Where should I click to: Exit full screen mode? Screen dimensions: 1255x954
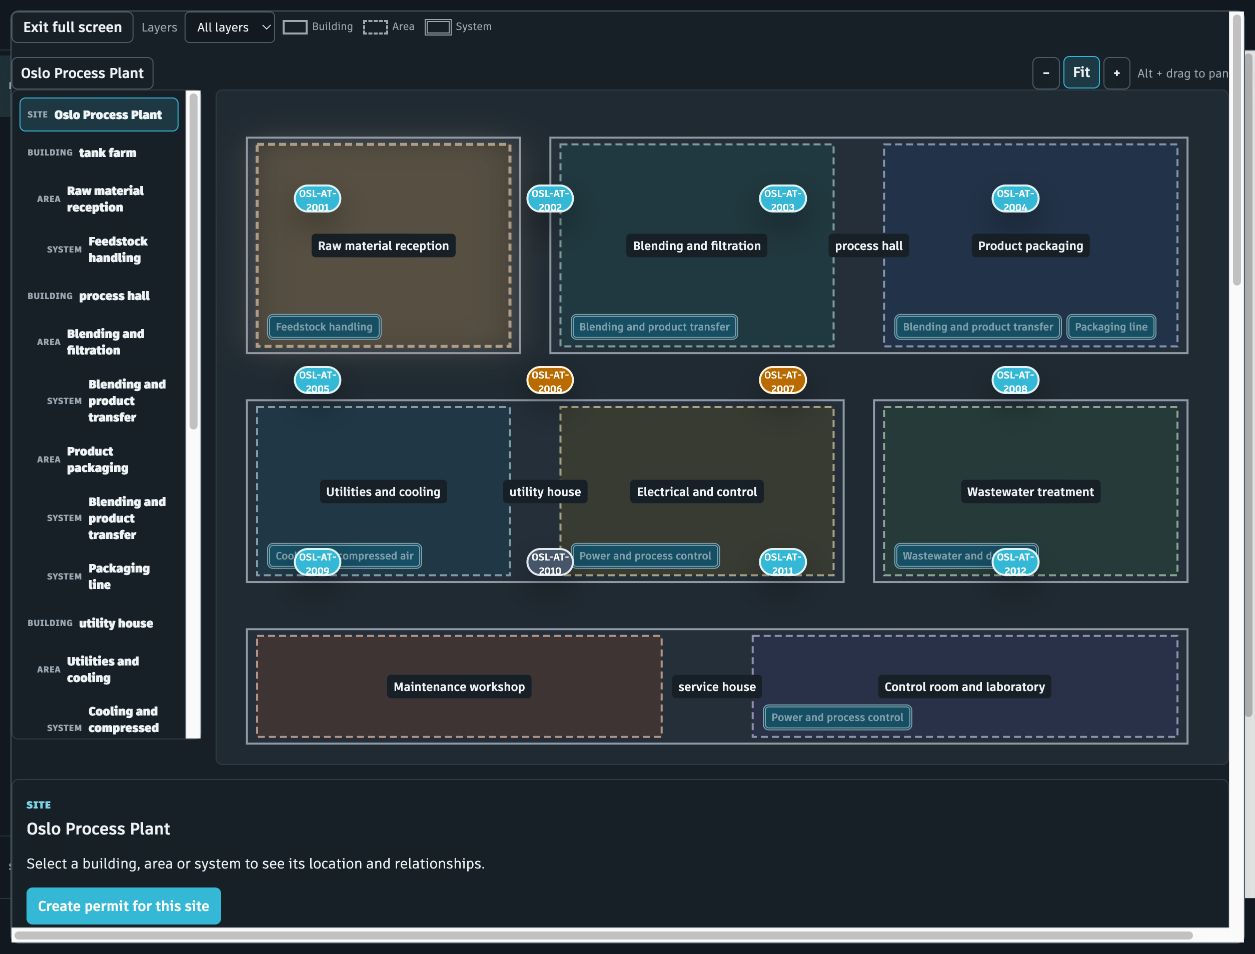click(72, 27)
